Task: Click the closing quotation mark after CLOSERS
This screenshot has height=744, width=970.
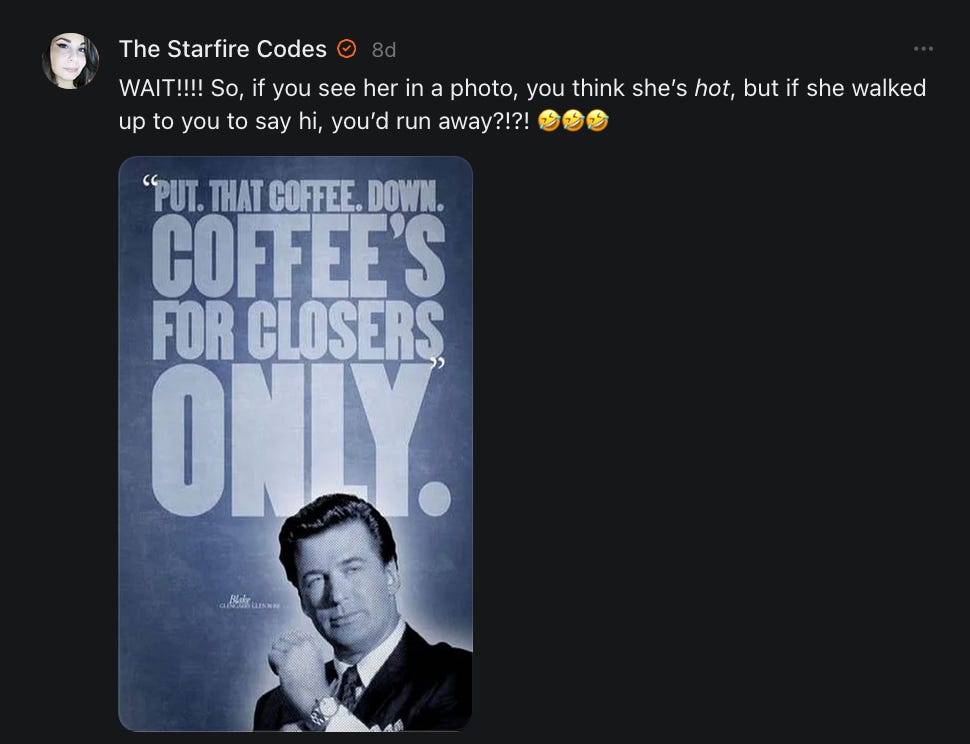Action: click(x=437, y=362)
